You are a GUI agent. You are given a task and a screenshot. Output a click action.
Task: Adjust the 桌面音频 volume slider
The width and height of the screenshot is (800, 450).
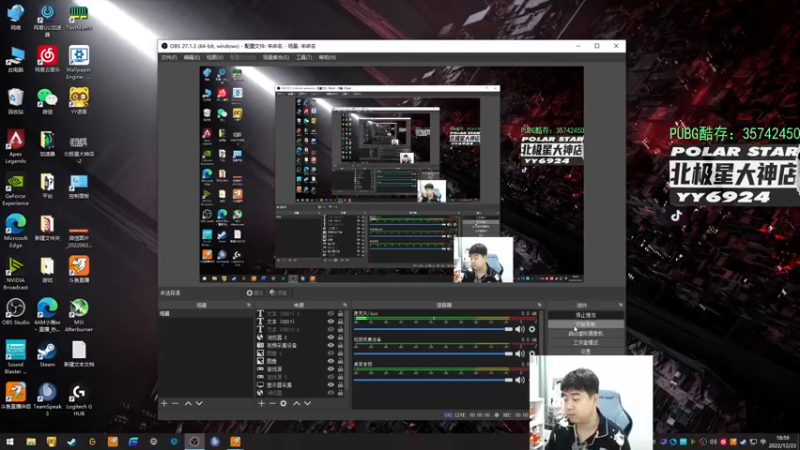(433, 380)
